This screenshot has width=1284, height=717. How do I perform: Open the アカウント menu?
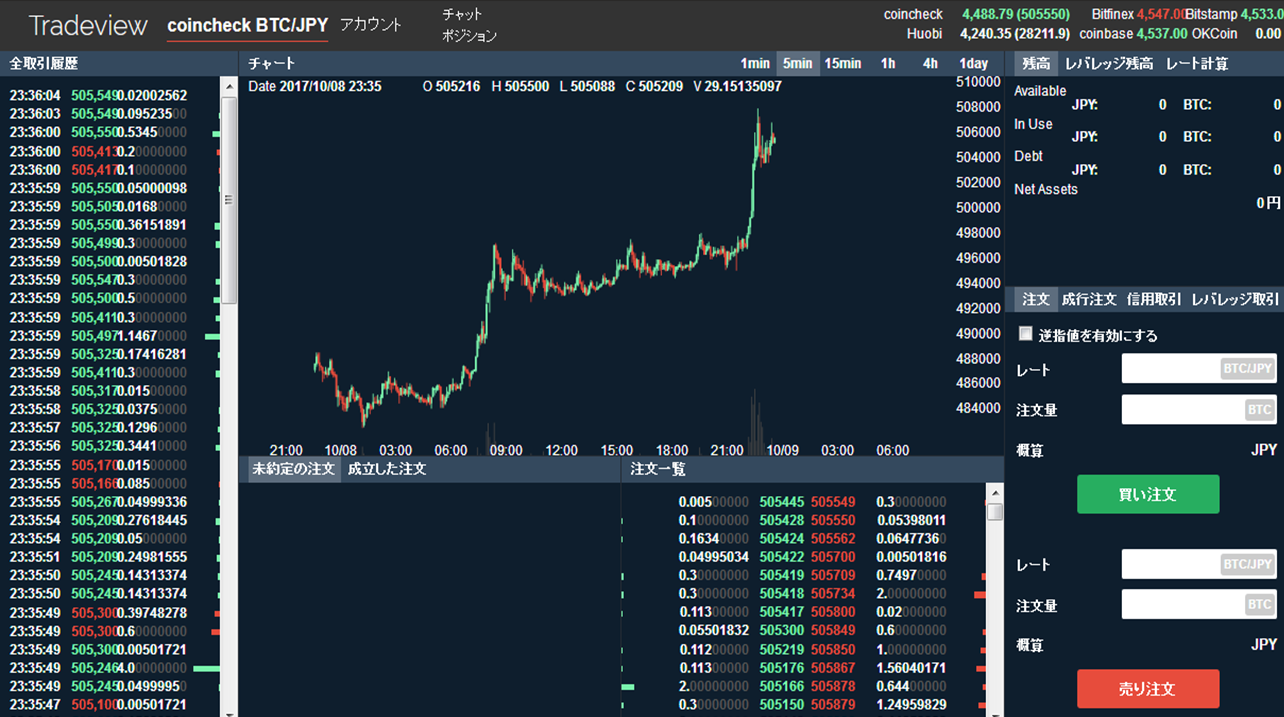point(369,26)
